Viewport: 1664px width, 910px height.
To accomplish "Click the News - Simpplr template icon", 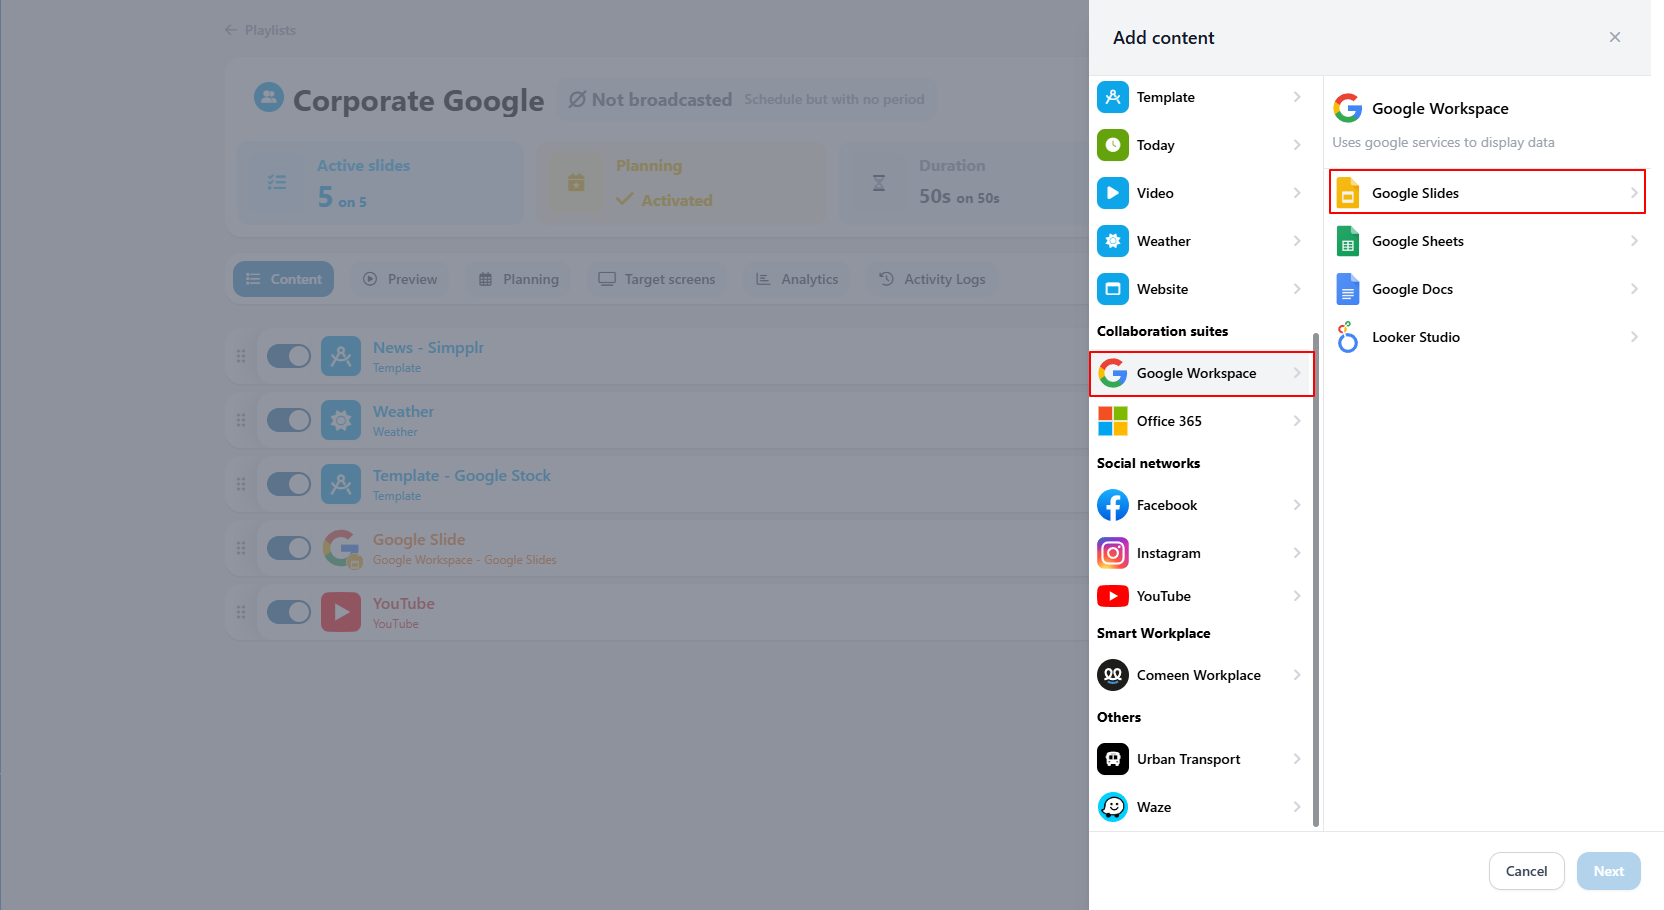I will pos(341,356).
